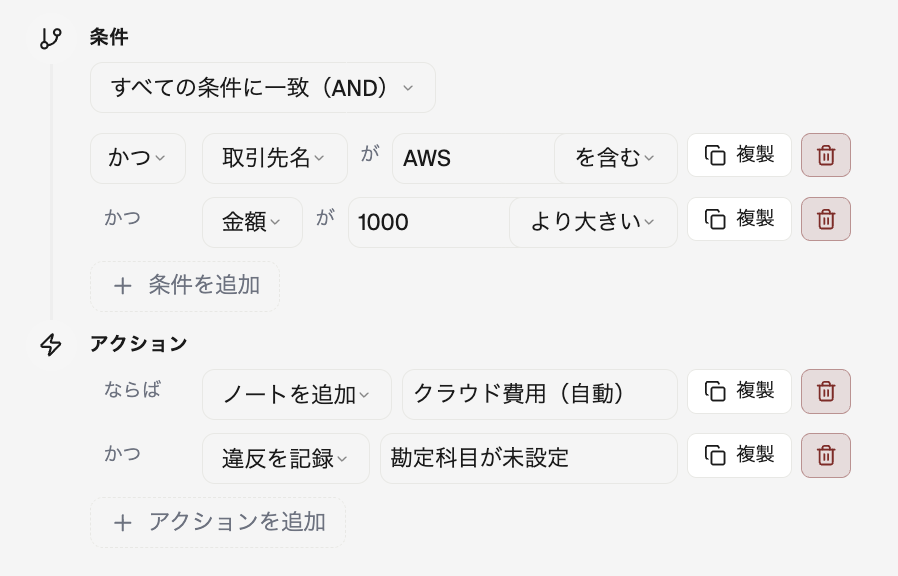Open the 違反を記録 action type dropdown

(x=285, y=458)
